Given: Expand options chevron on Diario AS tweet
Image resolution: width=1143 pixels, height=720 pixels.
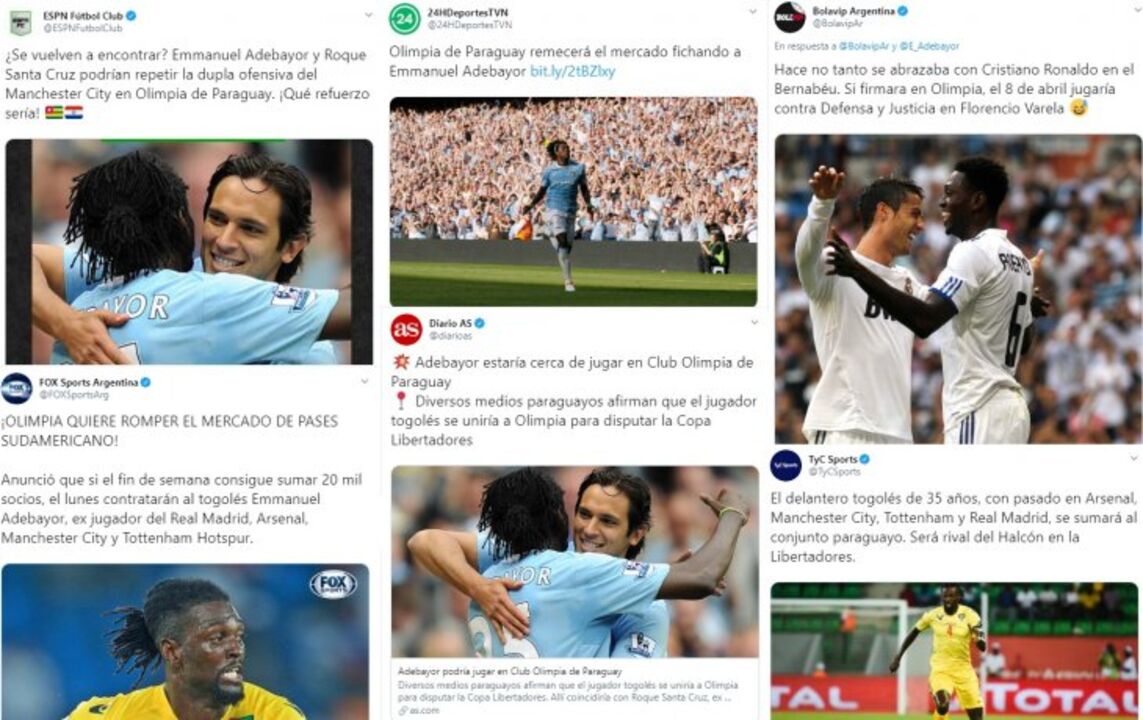Looking at the screenshot, I should 754,321.
